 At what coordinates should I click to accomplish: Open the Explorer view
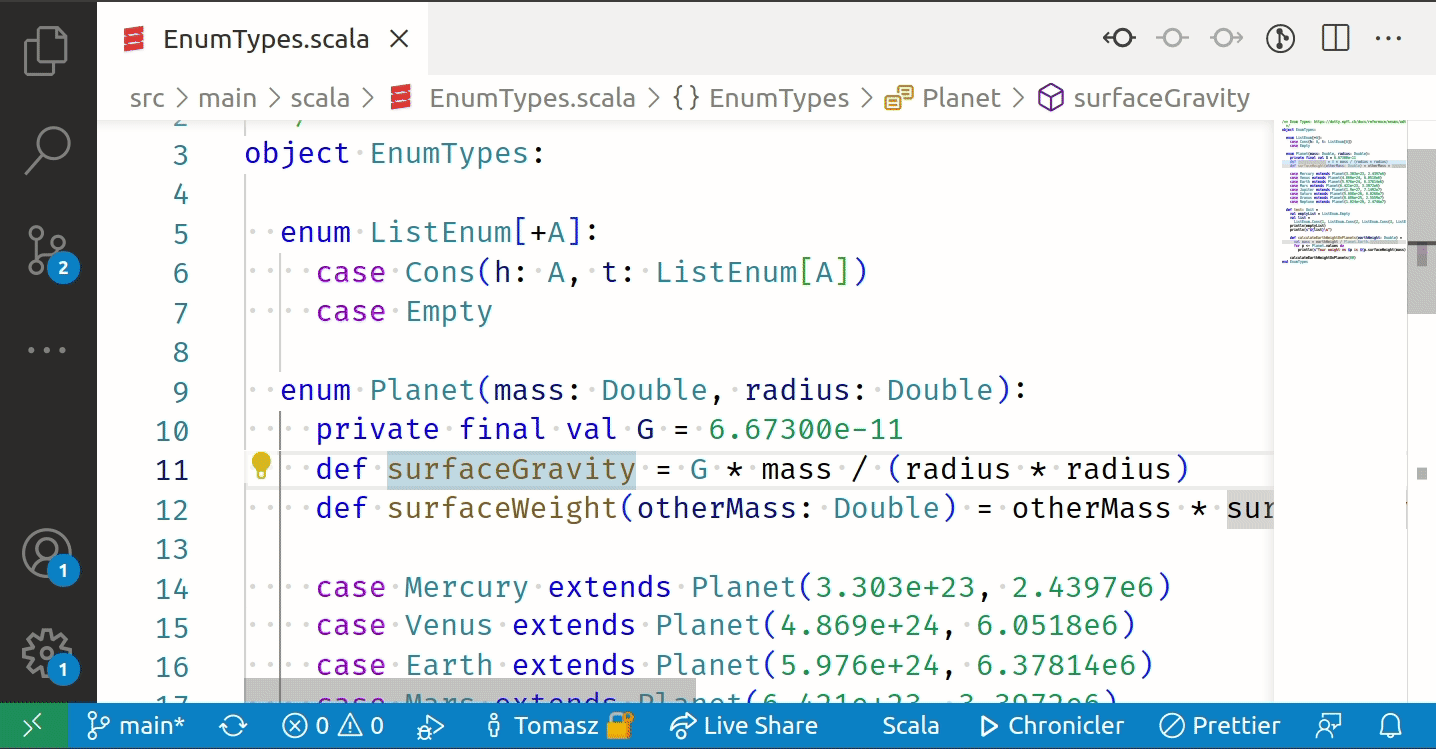click(47, 50)
